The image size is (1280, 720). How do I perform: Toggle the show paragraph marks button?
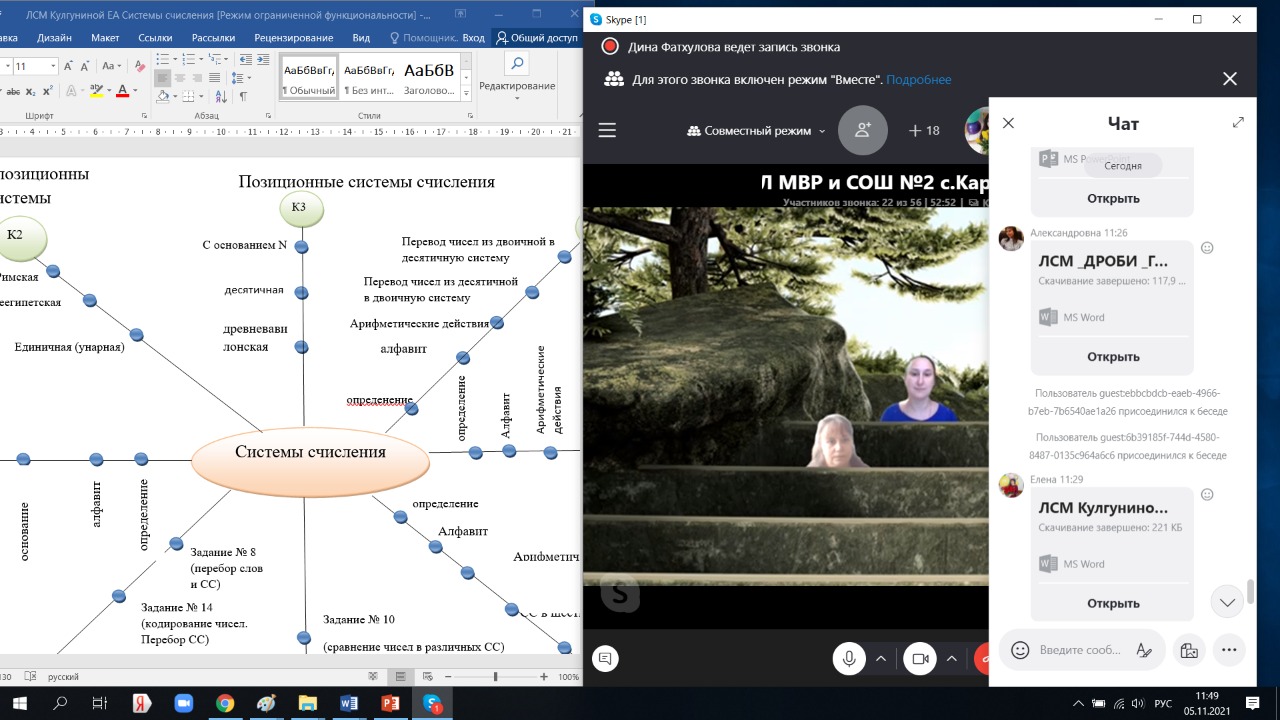[242, 96]
